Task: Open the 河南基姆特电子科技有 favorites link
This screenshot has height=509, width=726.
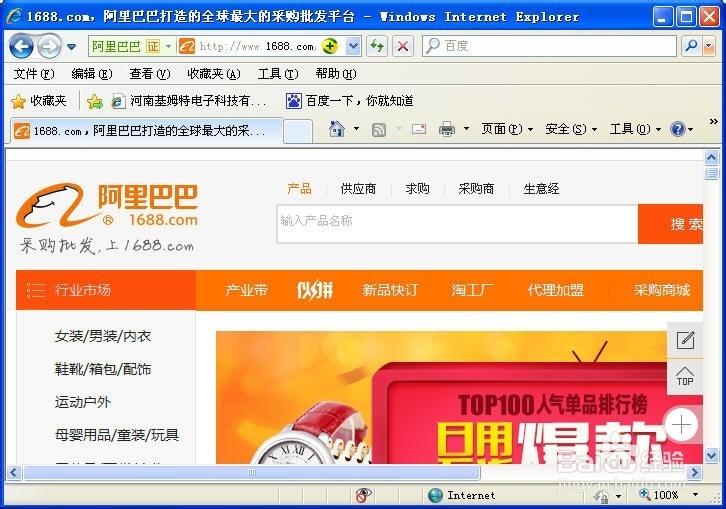Action: point(189,101)
